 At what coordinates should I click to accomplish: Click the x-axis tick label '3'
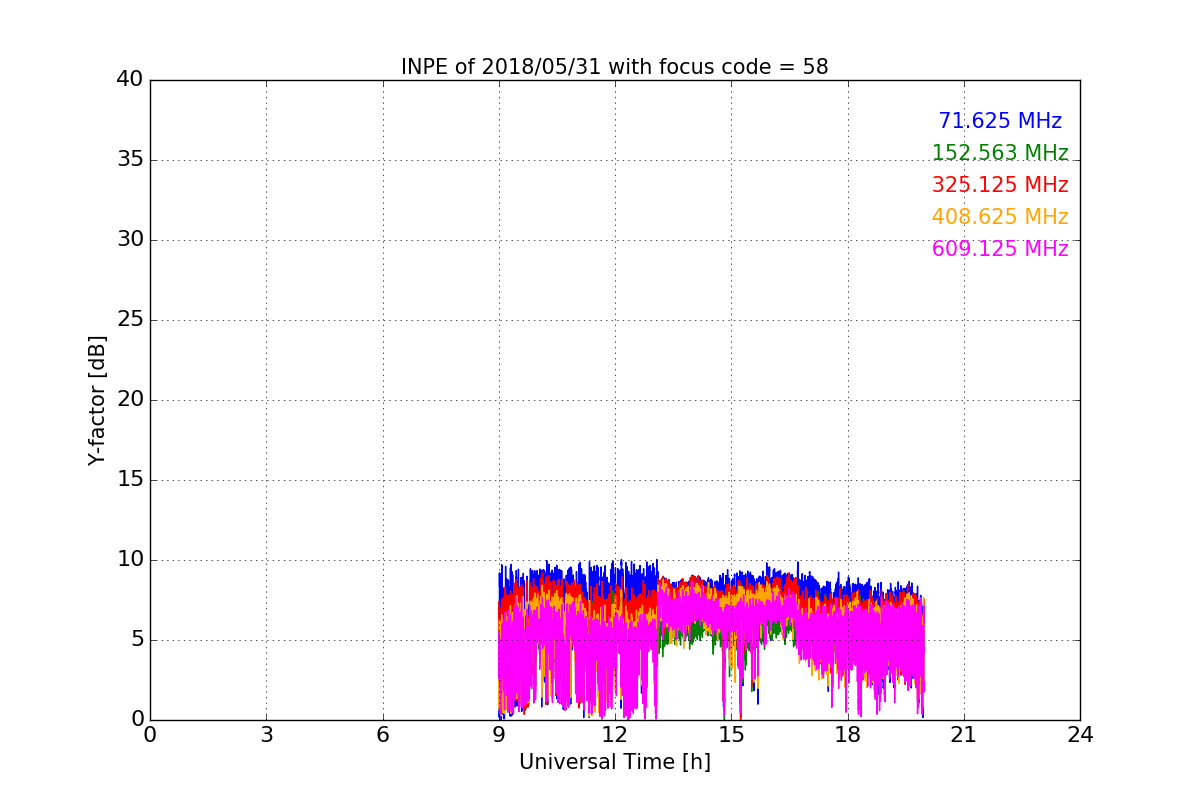point(266,735)
